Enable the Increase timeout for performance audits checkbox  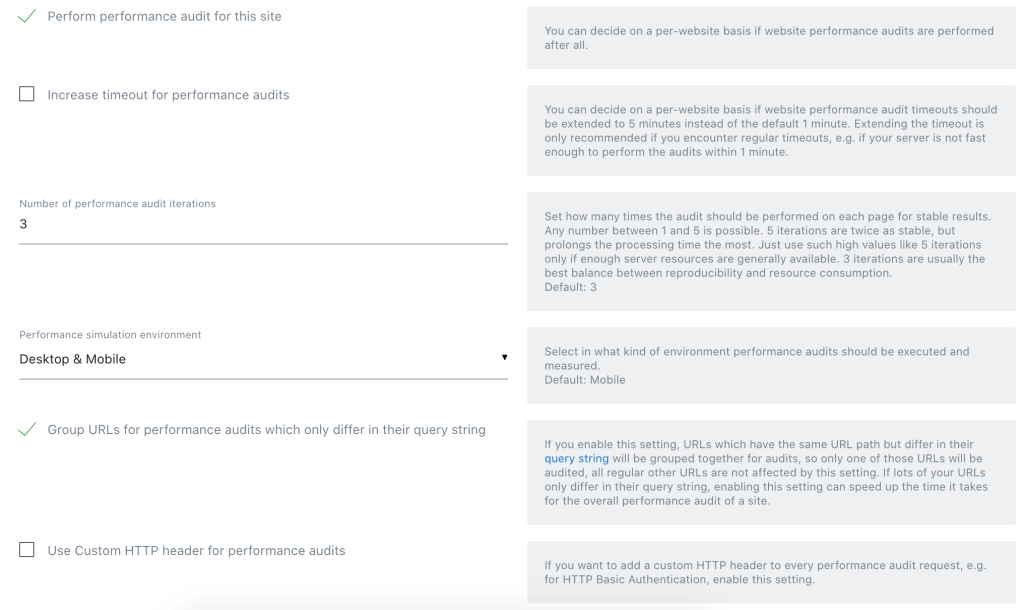point(27,94)
